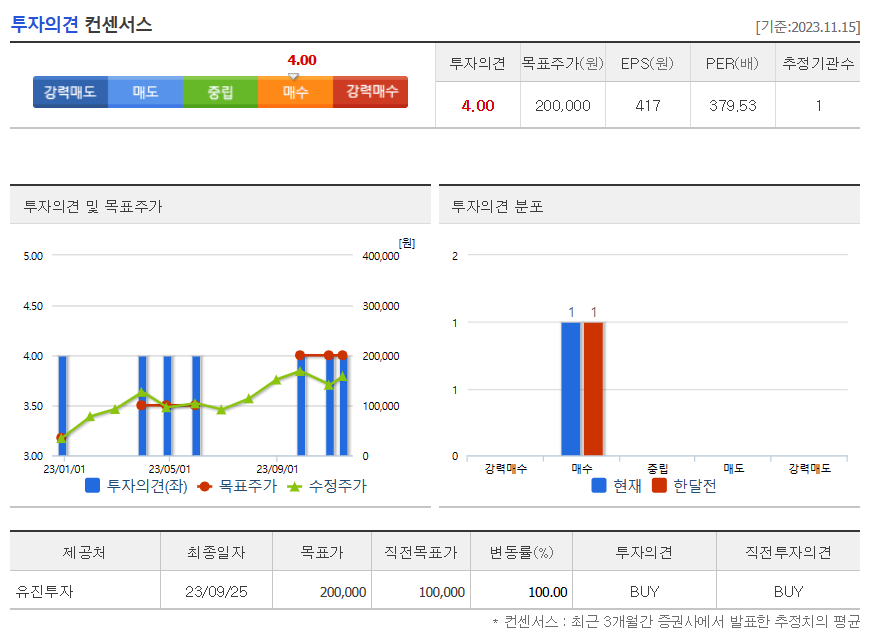Click the 강력매도 segment on the rating scale
Image resolution: width=872 pixels, height=632 pixels.
(x=70, y=92)
